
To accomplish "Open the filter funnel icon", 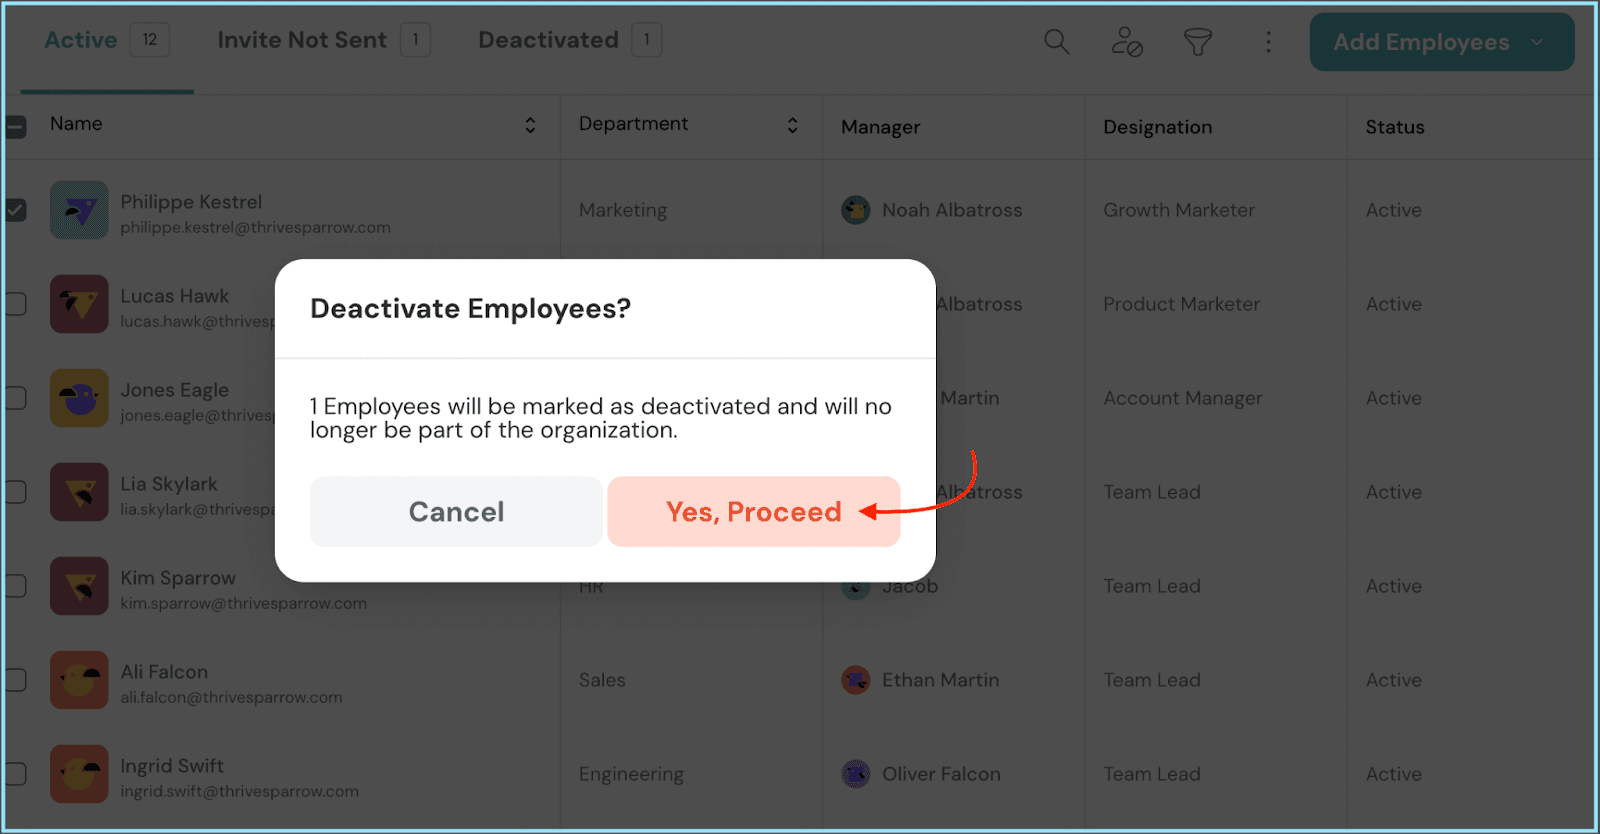I will [1197, 41].
